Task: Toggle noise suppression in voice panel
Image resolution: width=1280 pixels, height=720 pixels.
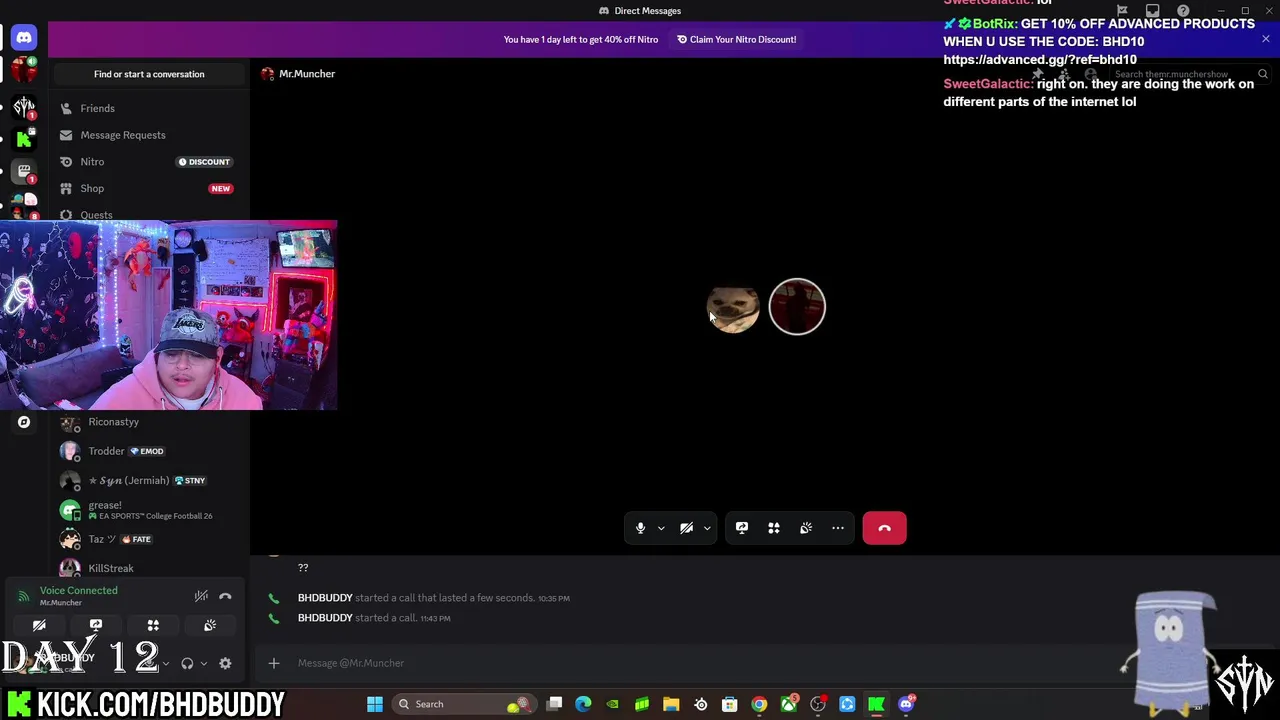Action: click(x=201, y=596)
